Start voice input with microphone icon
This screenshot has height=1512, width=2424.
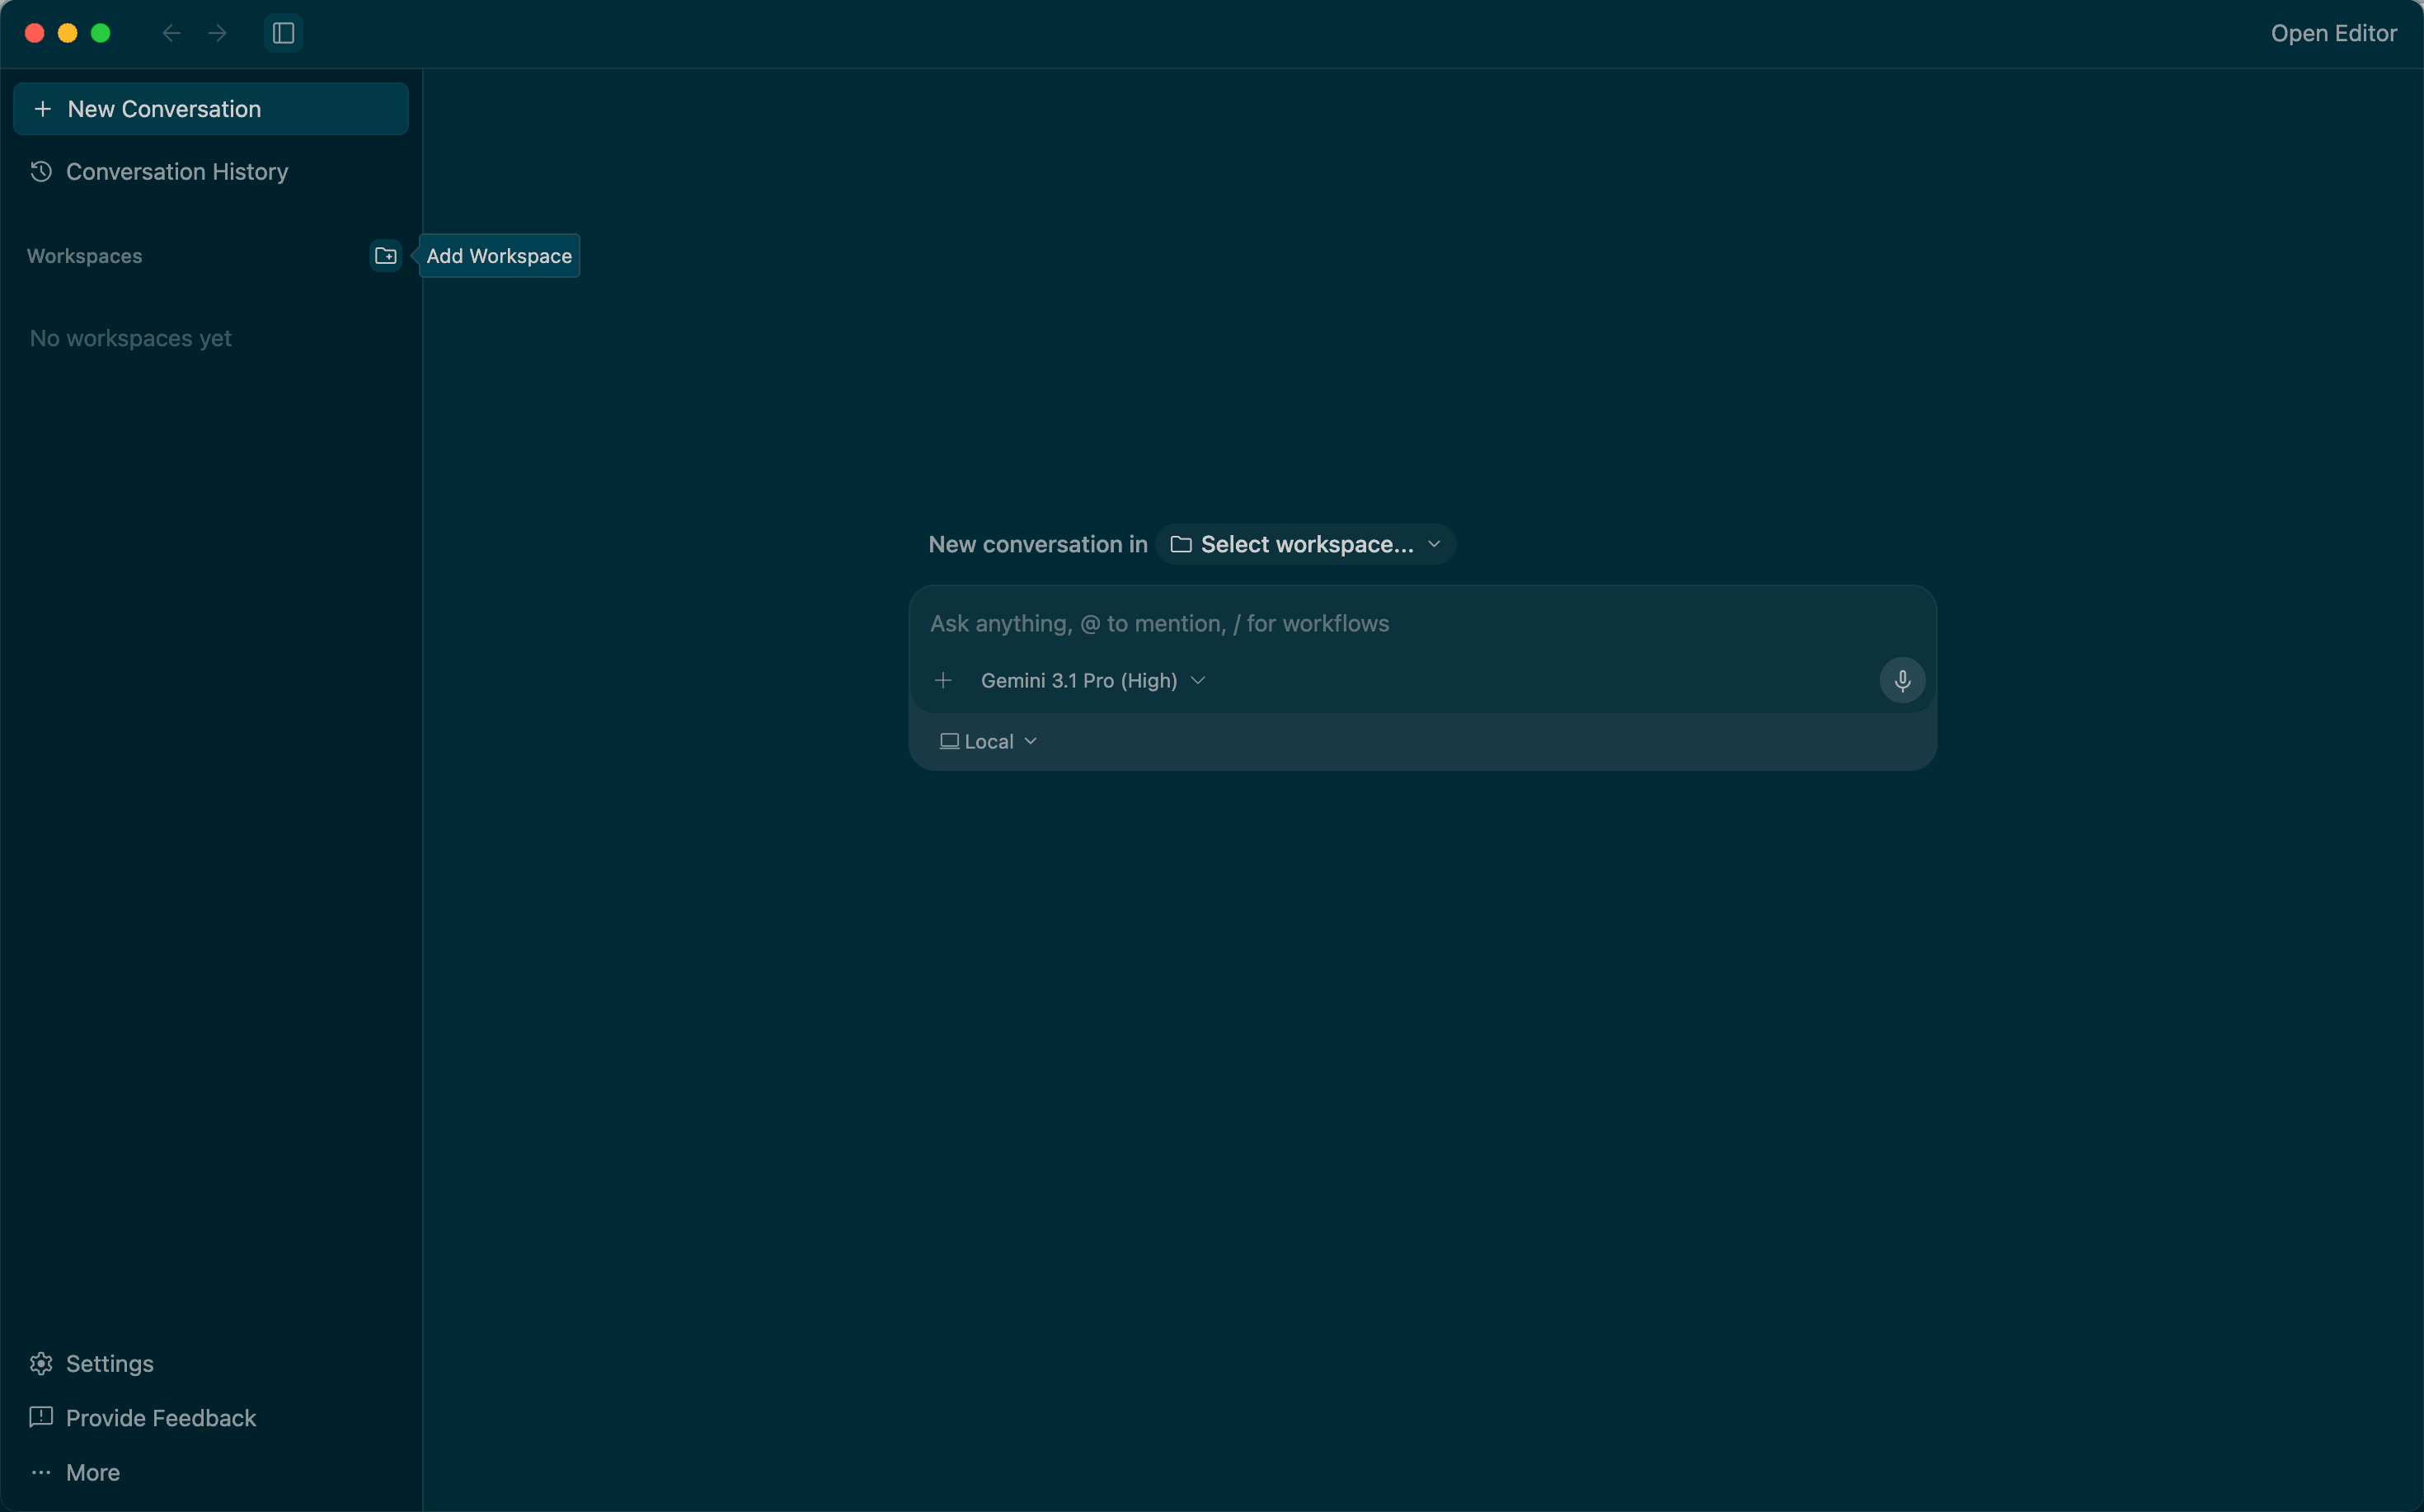tap(1902, 680)
